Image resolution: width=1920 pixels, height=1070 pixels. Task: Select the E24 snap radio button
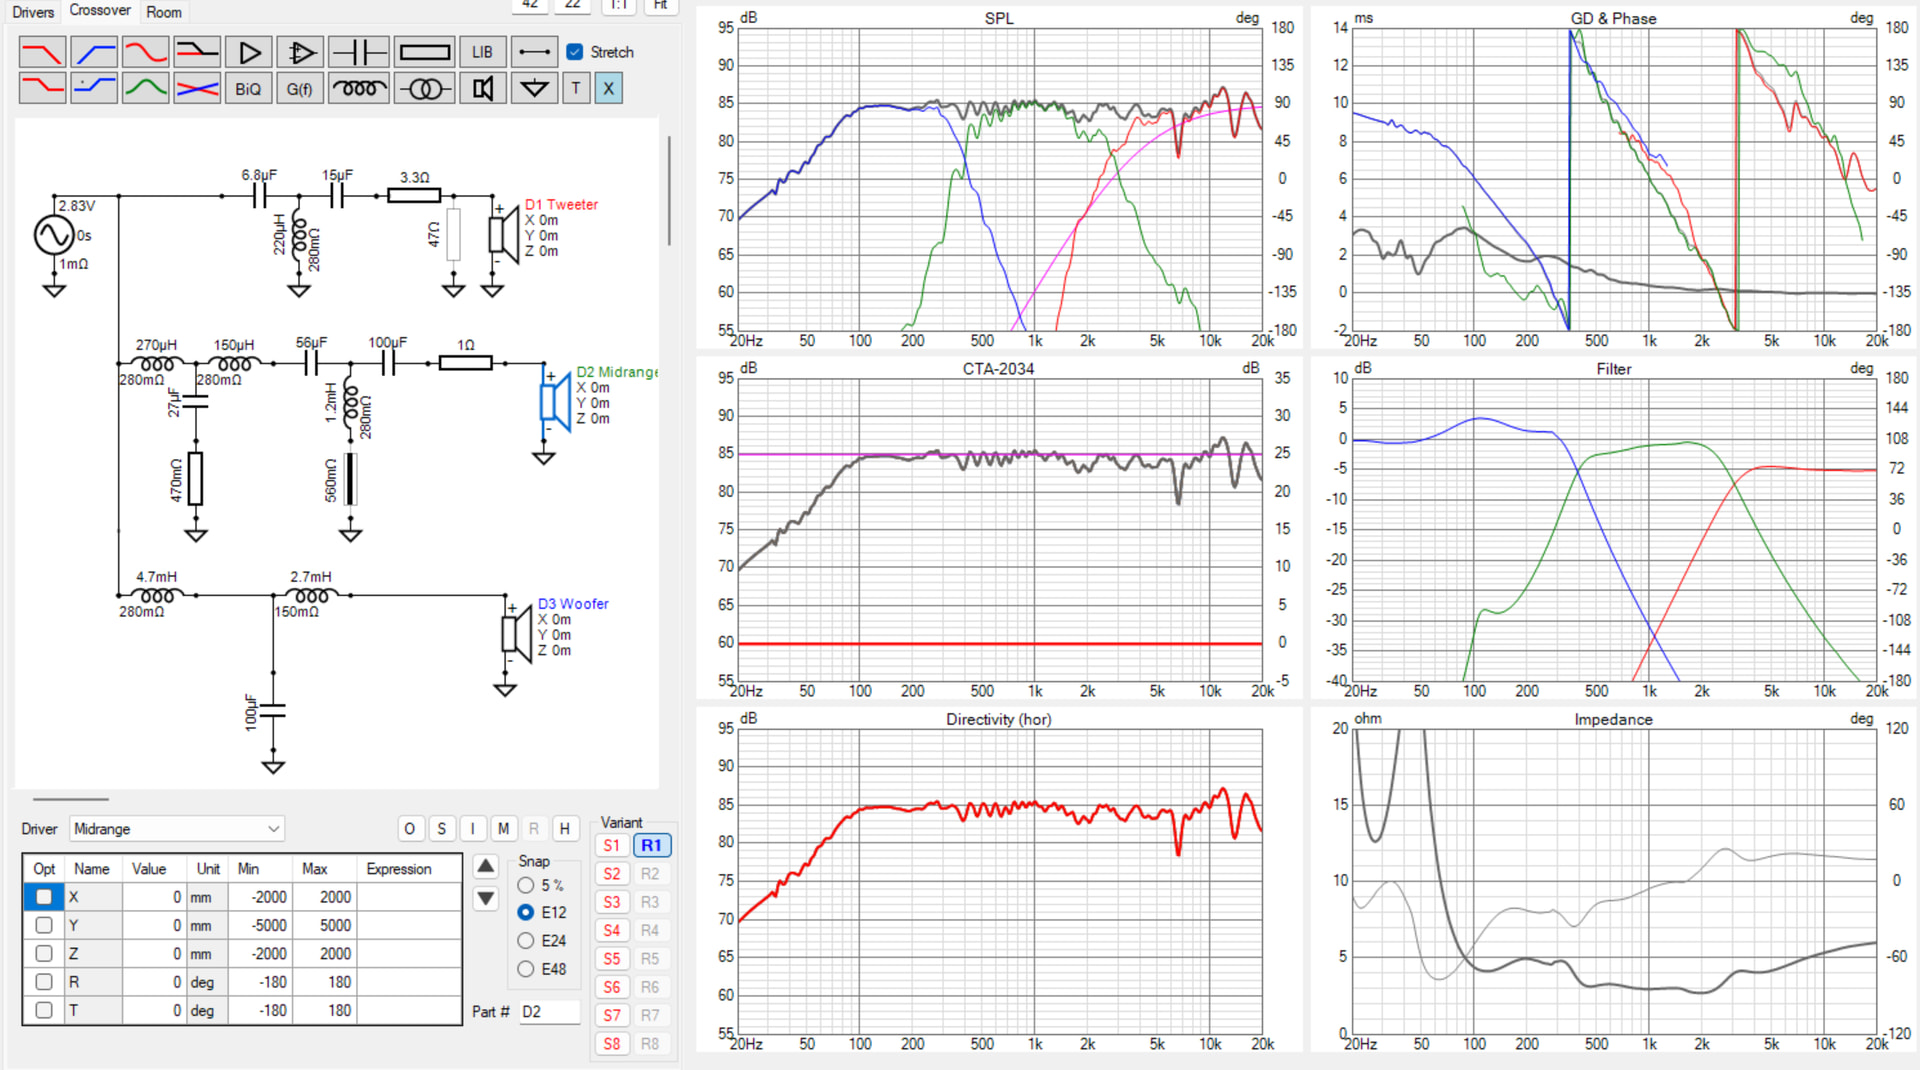click(x=526, y=941)
